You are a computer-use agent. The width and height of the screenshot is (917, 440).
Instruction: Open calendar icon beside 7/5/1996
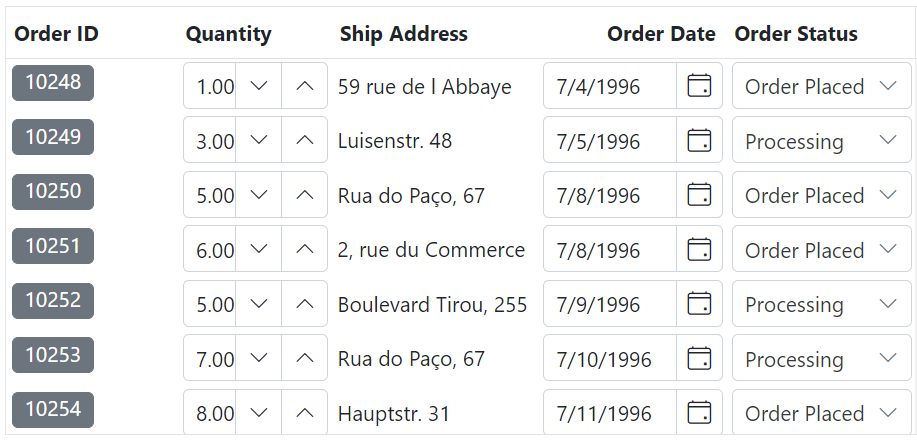[x=699, y=140]
